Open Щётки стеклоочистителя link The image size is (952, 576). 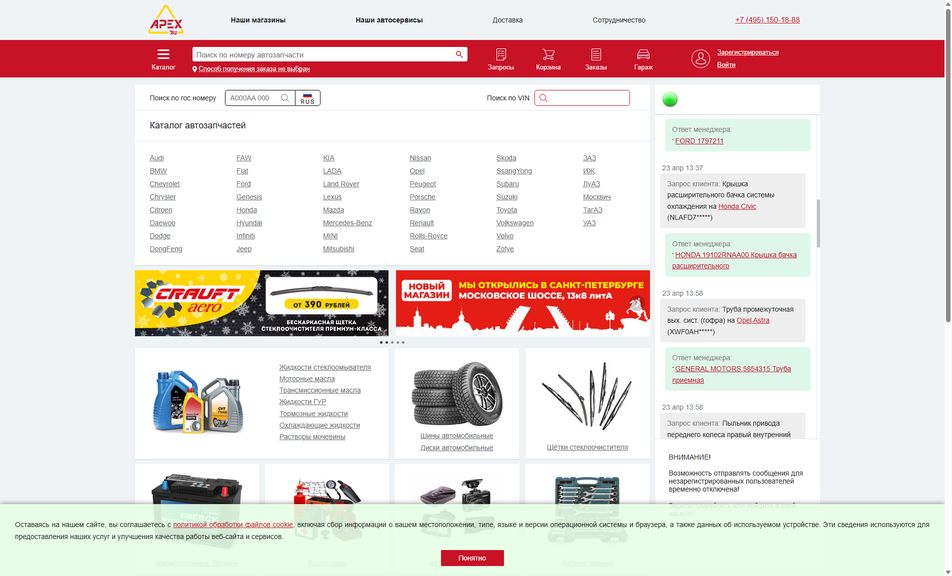click(587, 447)
